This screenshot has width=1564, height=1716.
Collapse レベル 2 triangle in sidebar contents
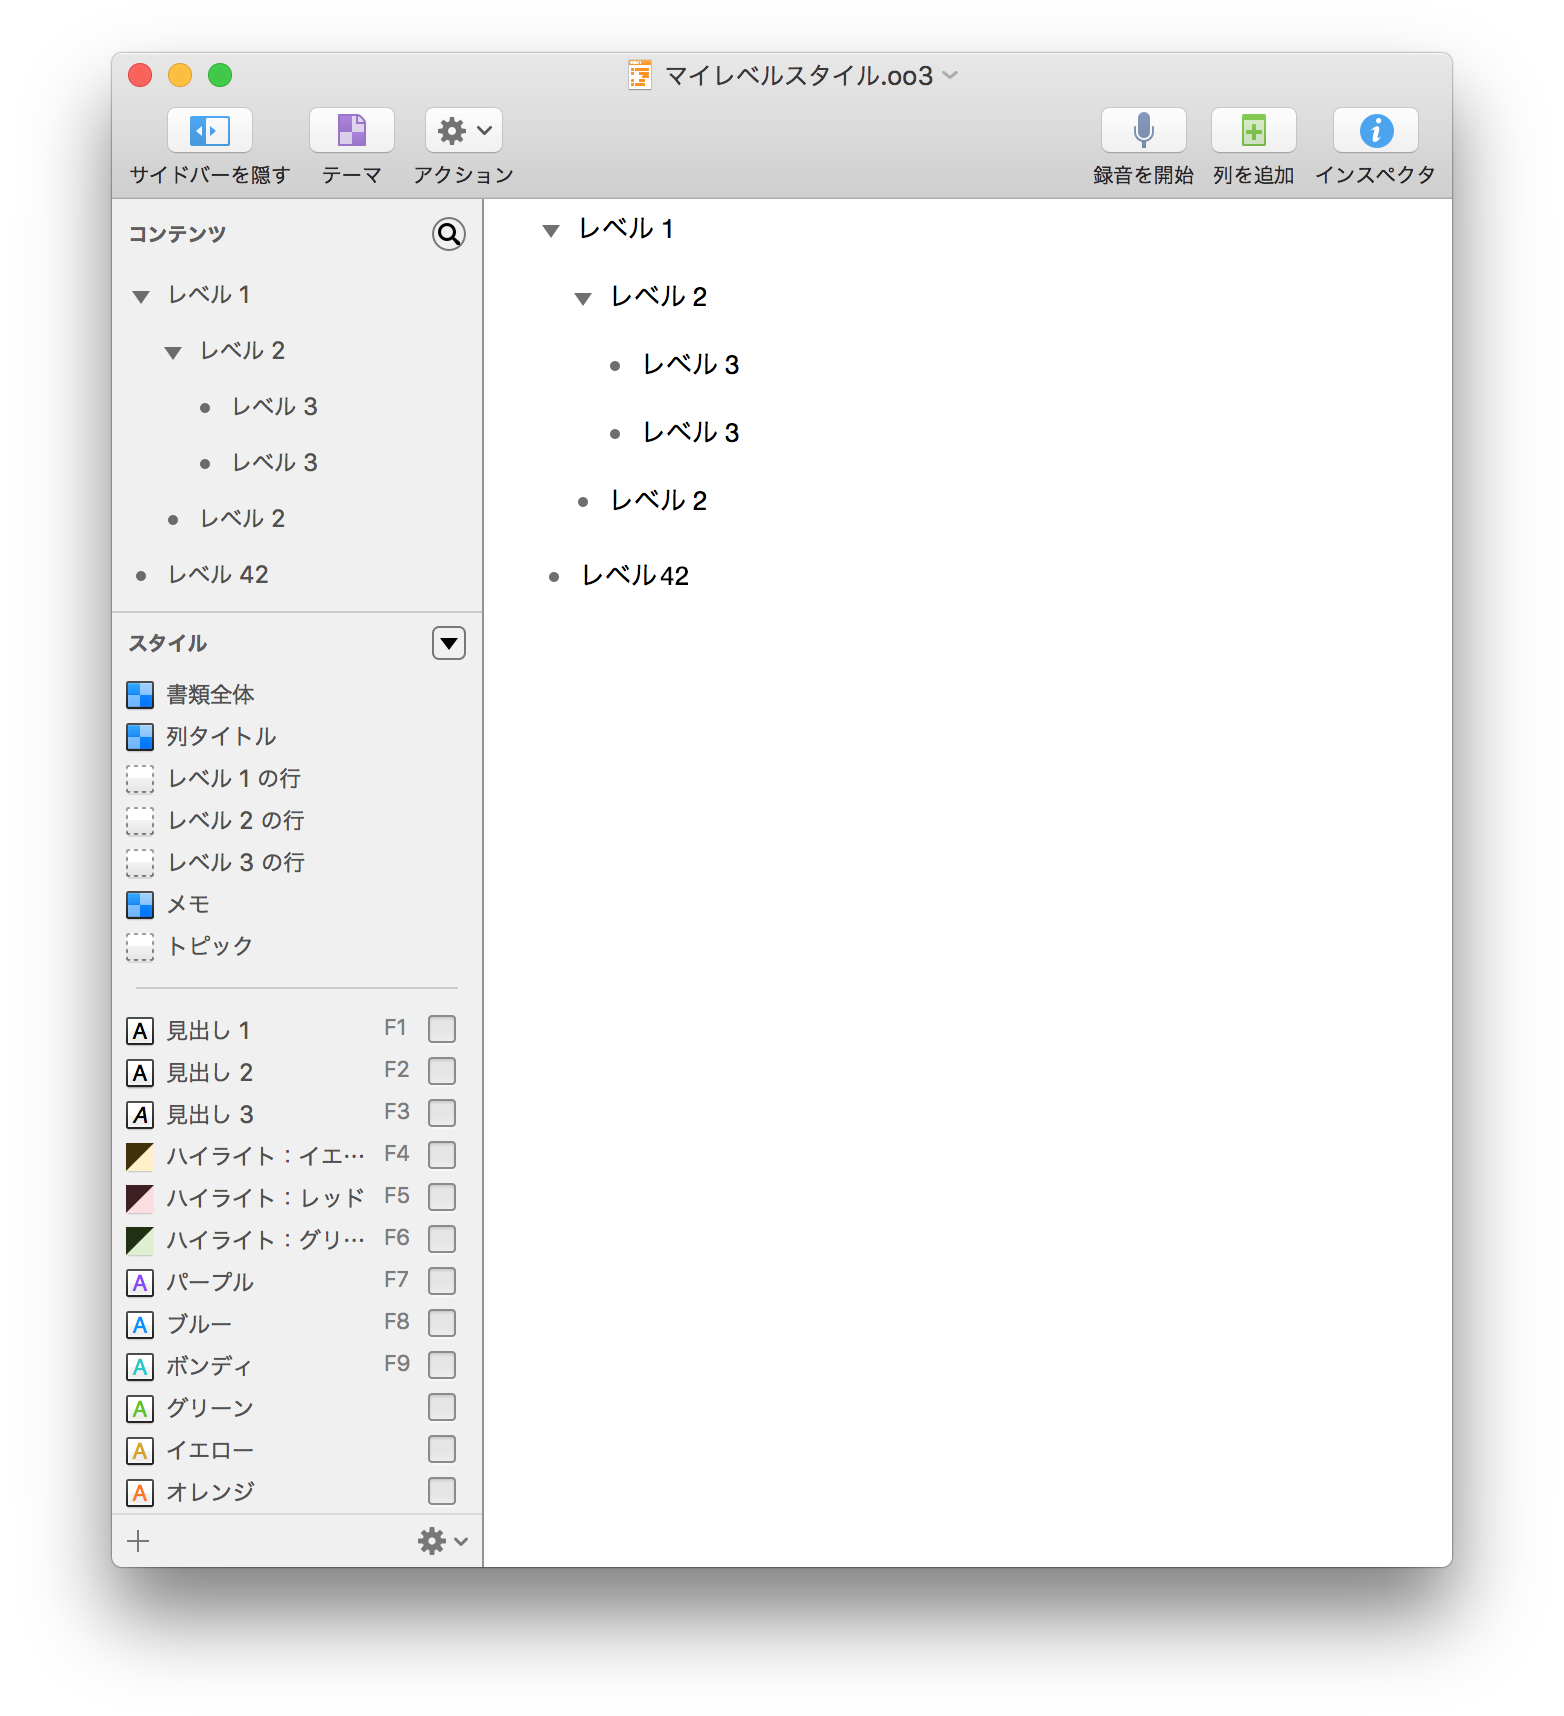(x=173, y=352)
